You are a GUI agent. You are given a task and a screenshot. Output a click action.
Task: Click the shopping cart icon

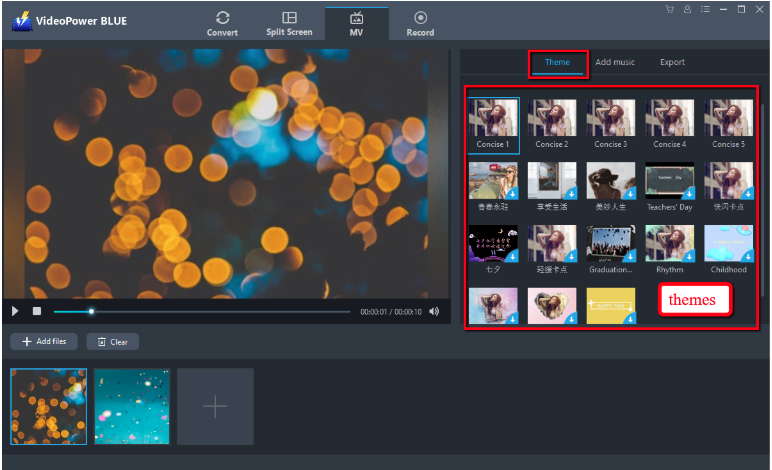[670, 9]
